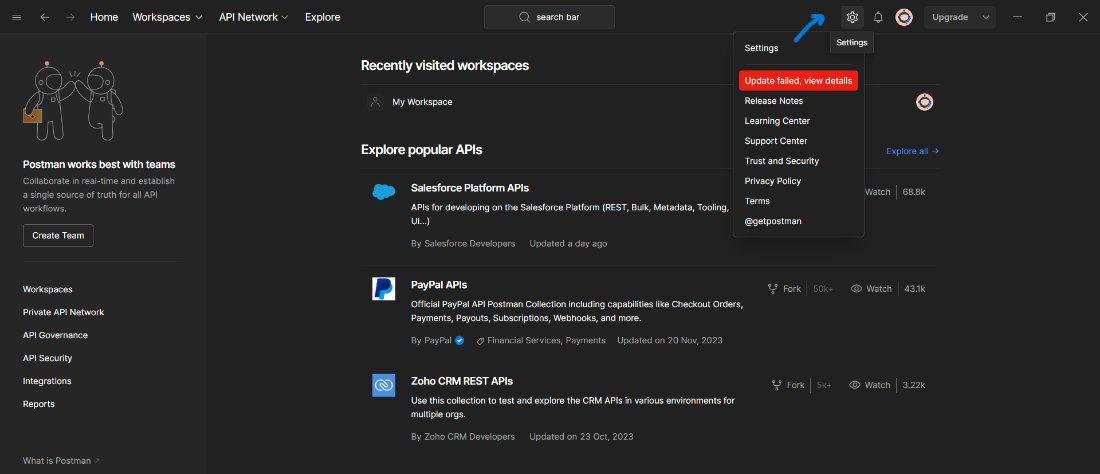The width and height of the screenshot is (1100, 474).
Task: Restore the application window
Action: [1050, 18]
